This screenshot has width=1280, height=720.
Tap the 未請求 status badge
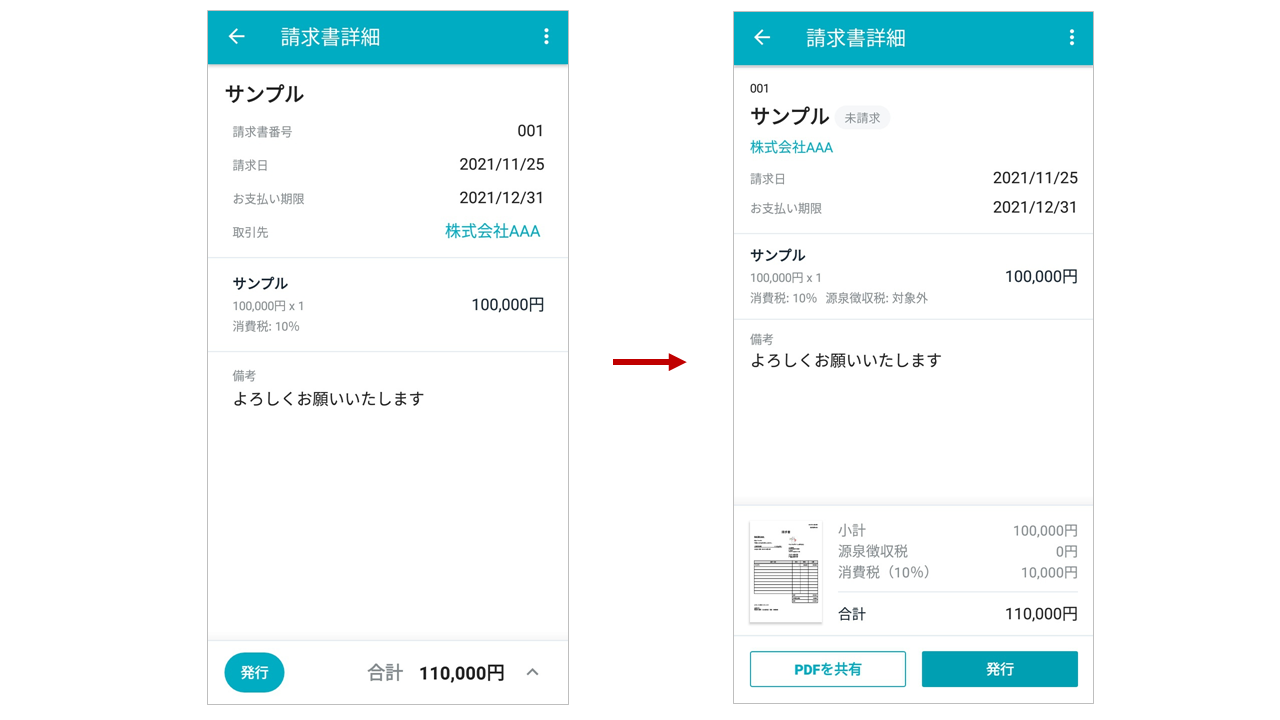point(862,118)
